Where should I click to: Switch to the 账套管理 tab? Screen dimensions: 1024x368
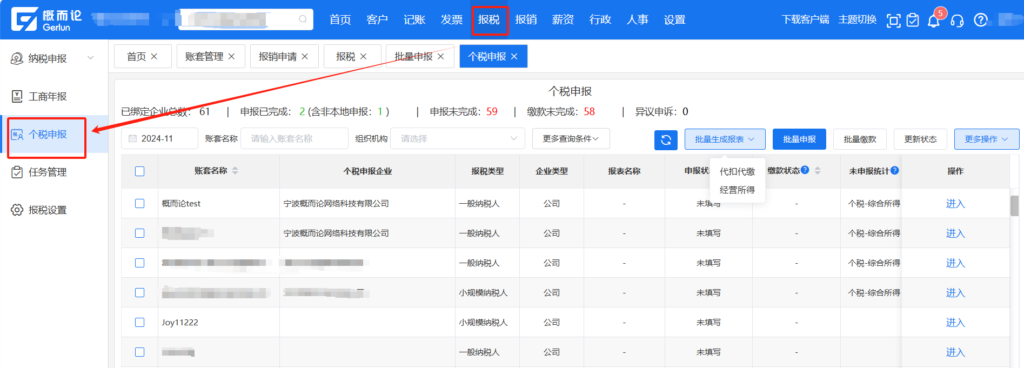pos(210,57)
